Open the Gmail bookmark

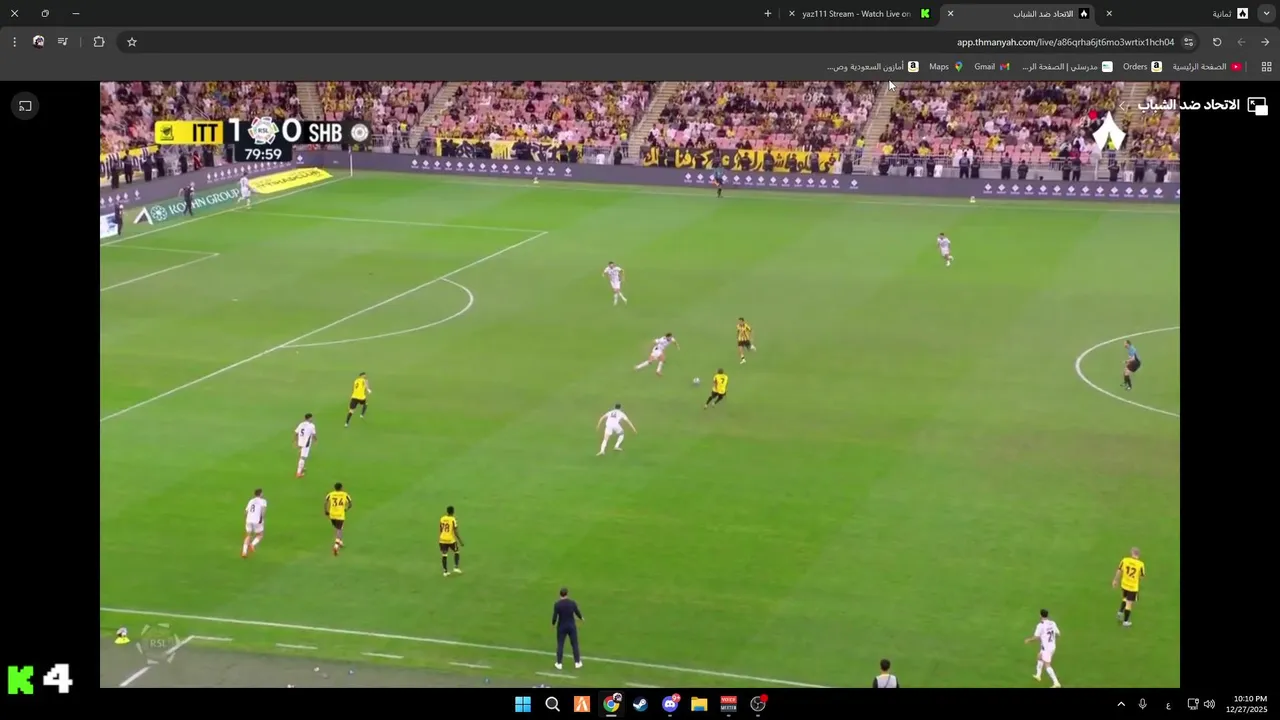coord(992,67)
